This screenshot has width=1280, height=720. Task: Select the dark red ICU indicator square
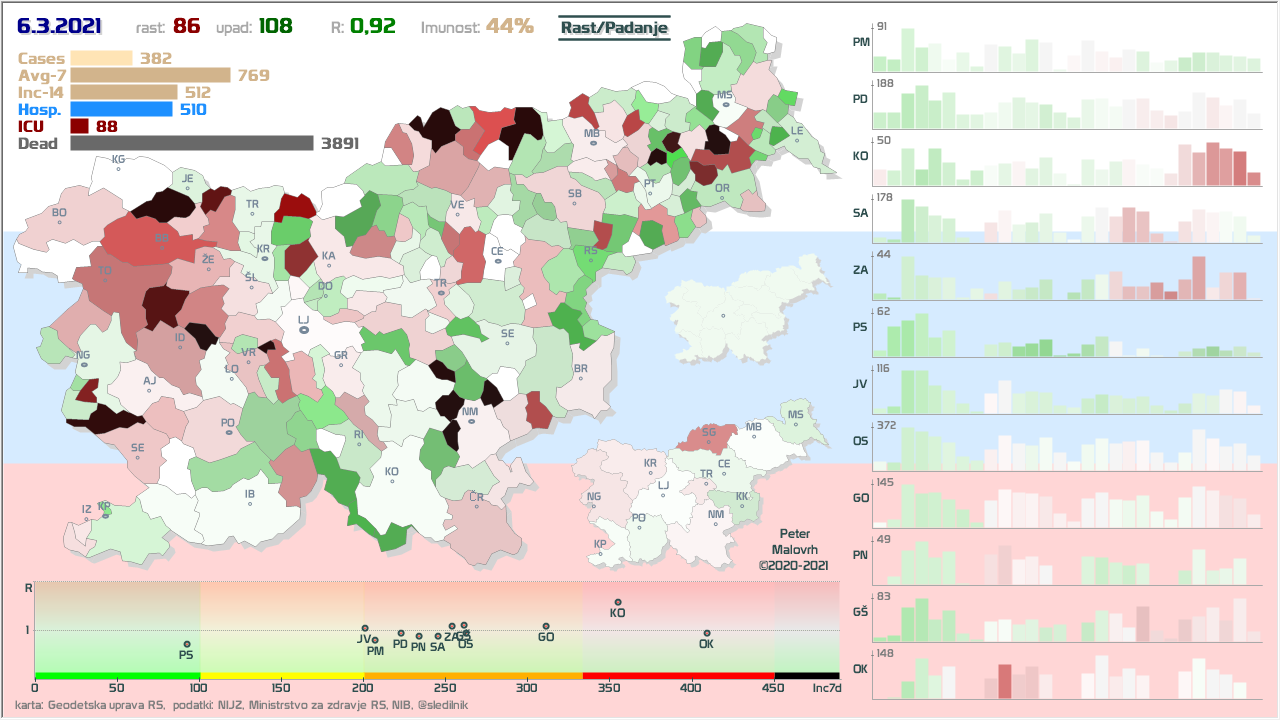[x=80, y=126]
